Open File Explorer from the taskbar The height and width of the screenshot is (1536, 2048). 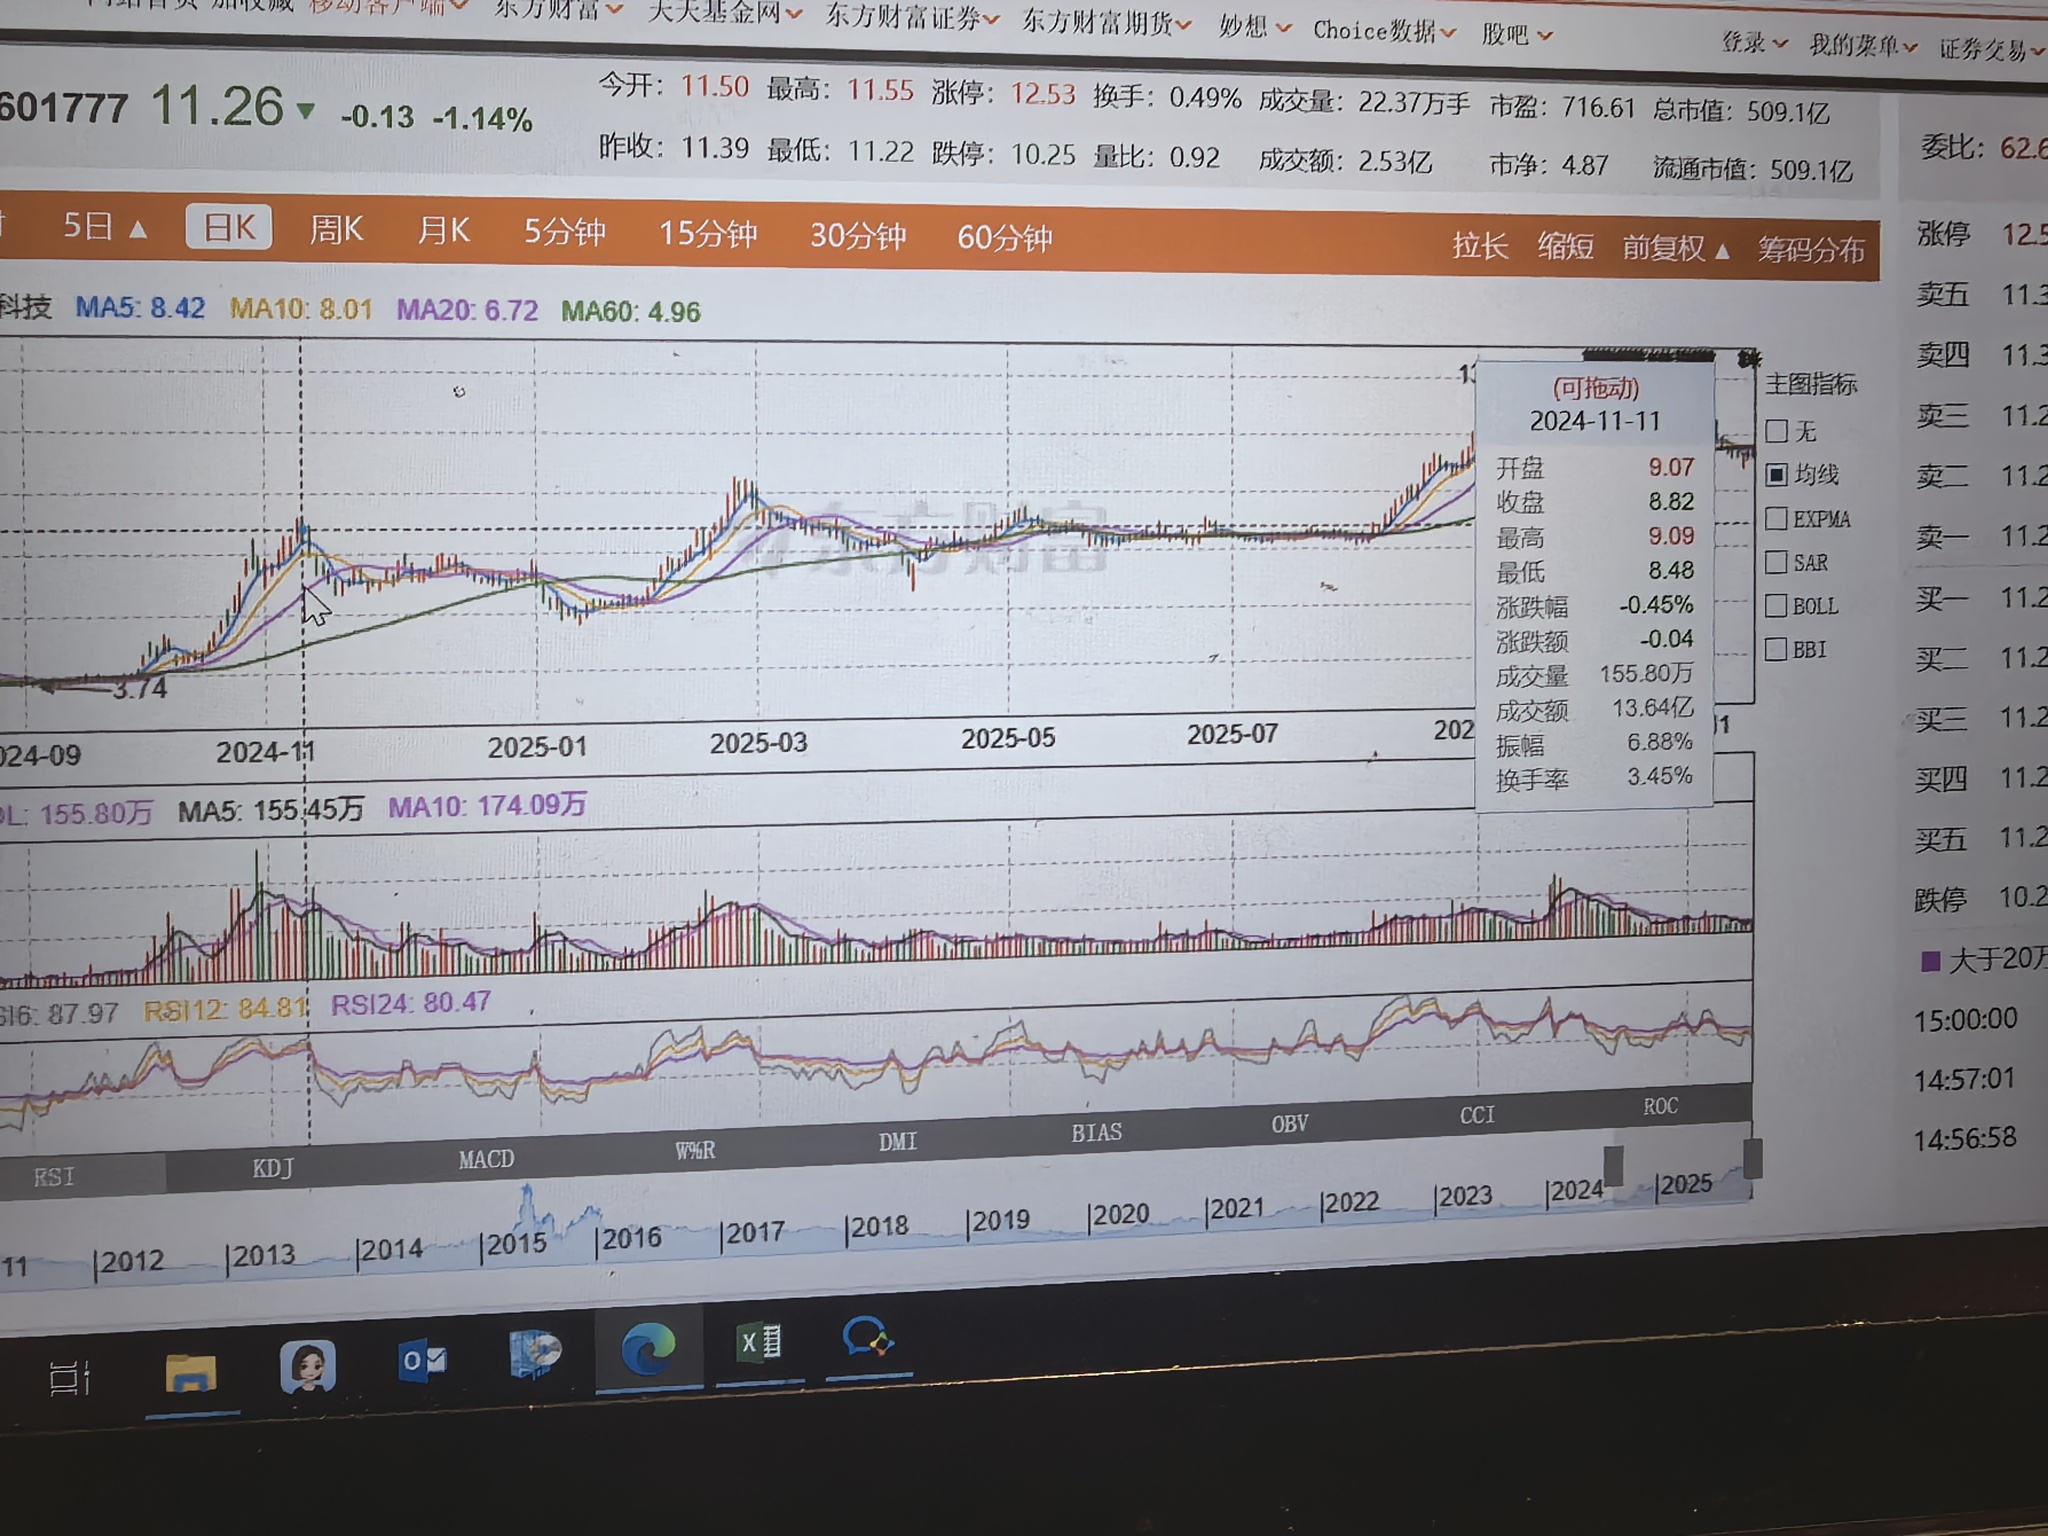(x=190, y=1373)
